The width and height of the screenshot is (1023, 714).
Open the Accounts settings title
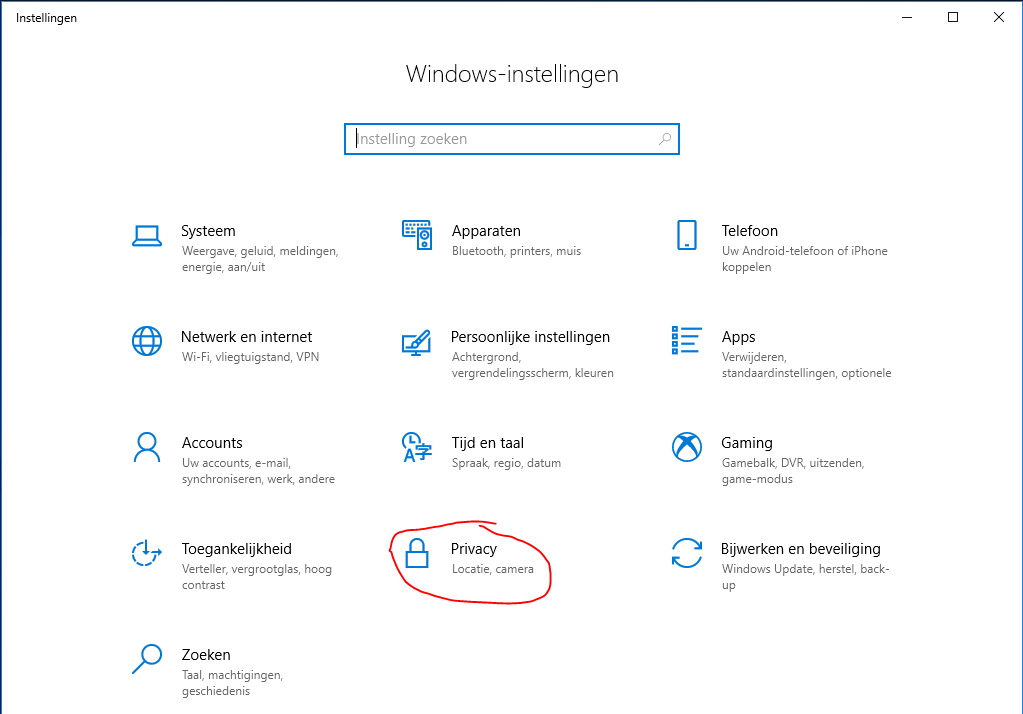[212, 442]
